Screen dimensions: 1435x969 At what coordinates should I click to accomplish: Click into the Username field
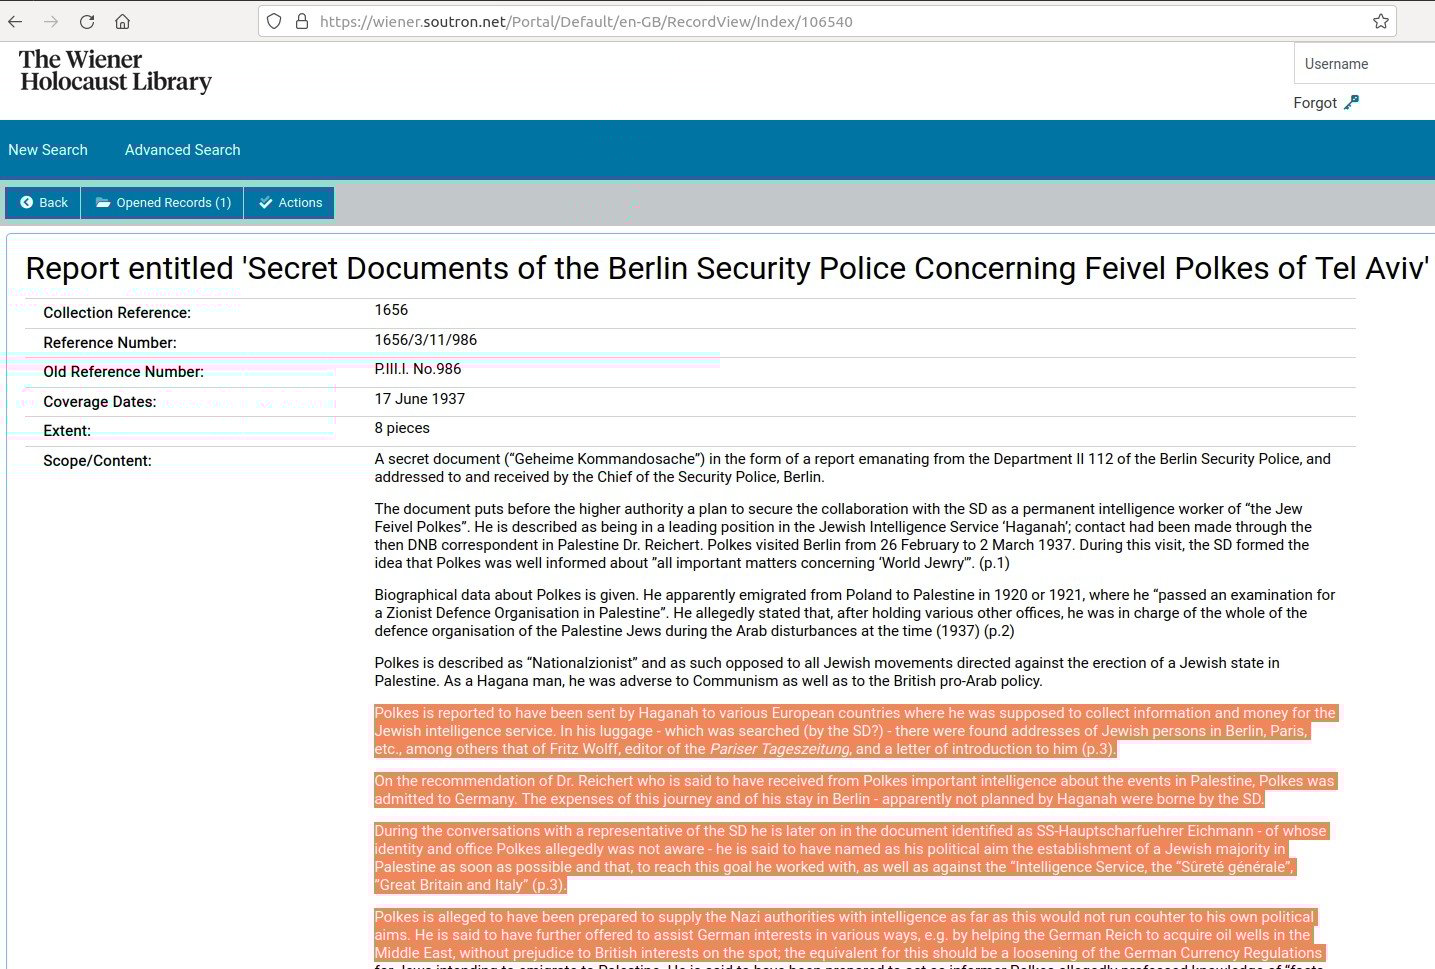1366,64
